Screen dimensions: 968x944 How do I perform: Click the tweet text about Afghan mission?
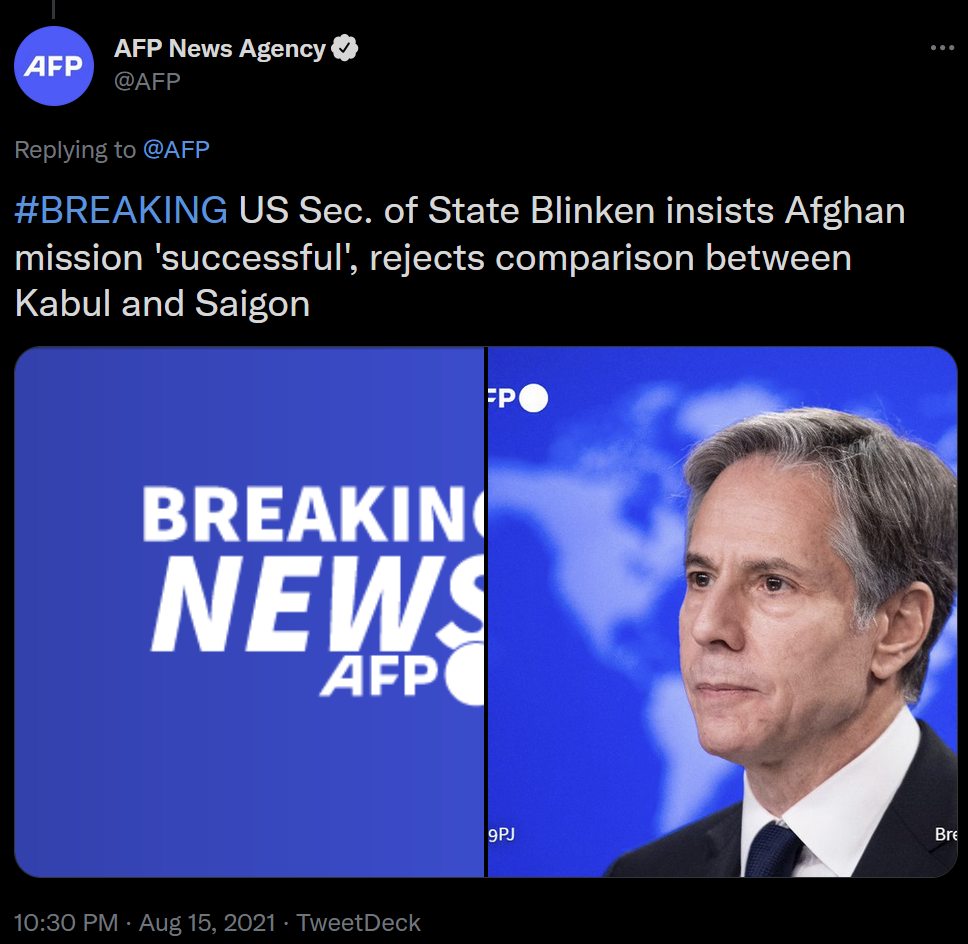(460, 257)
